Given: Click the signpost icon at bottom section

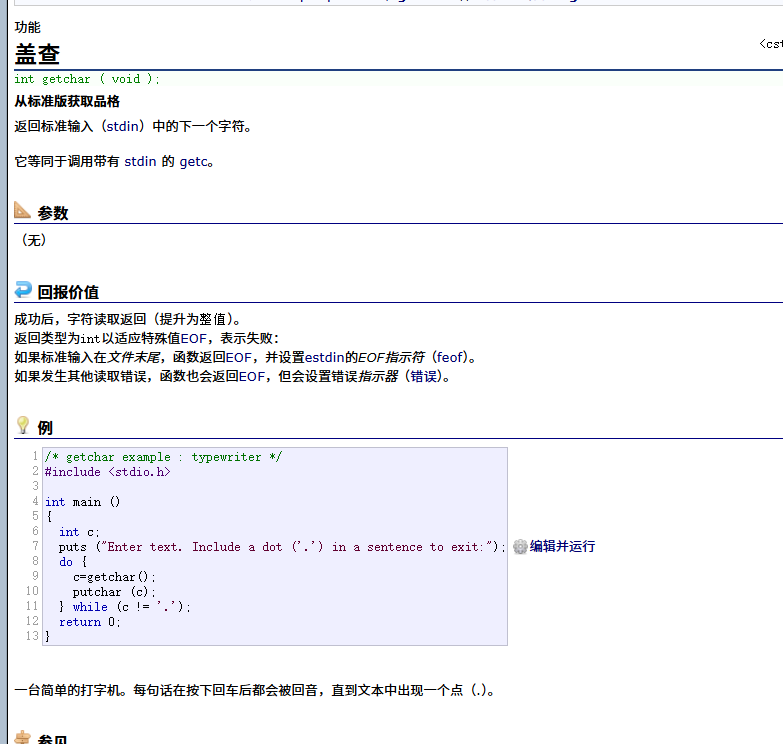Looking at the screenshot, I should (x=23, y=738).
